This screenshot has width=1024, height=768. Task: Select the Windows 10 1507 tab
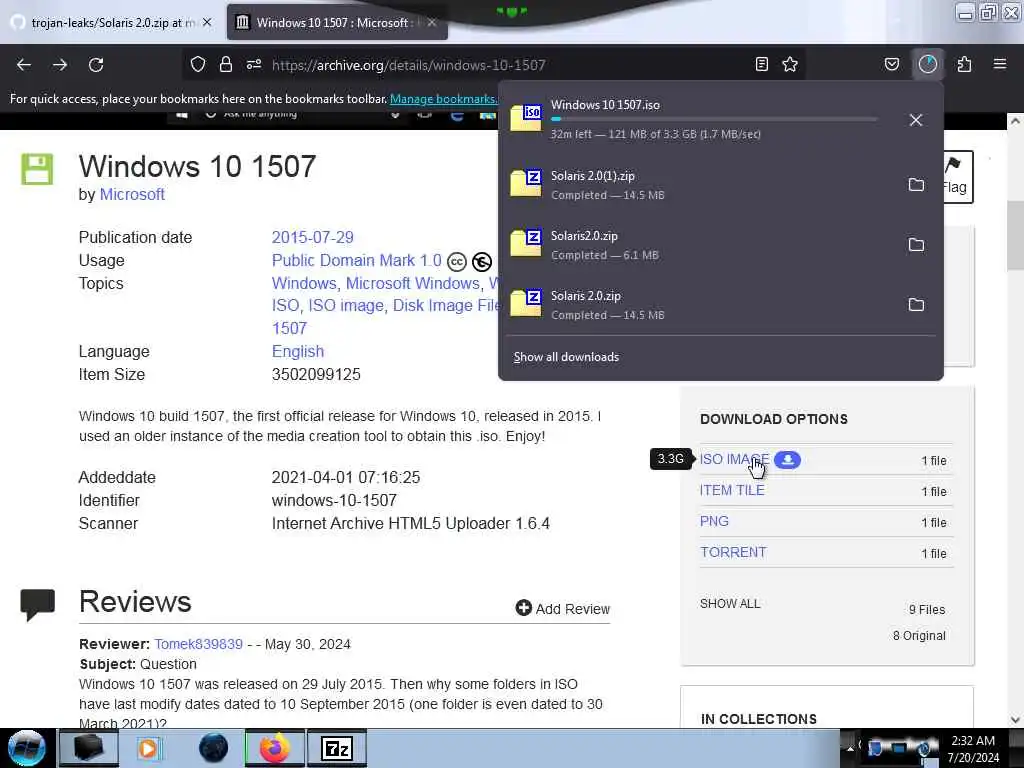coord(337,23)
